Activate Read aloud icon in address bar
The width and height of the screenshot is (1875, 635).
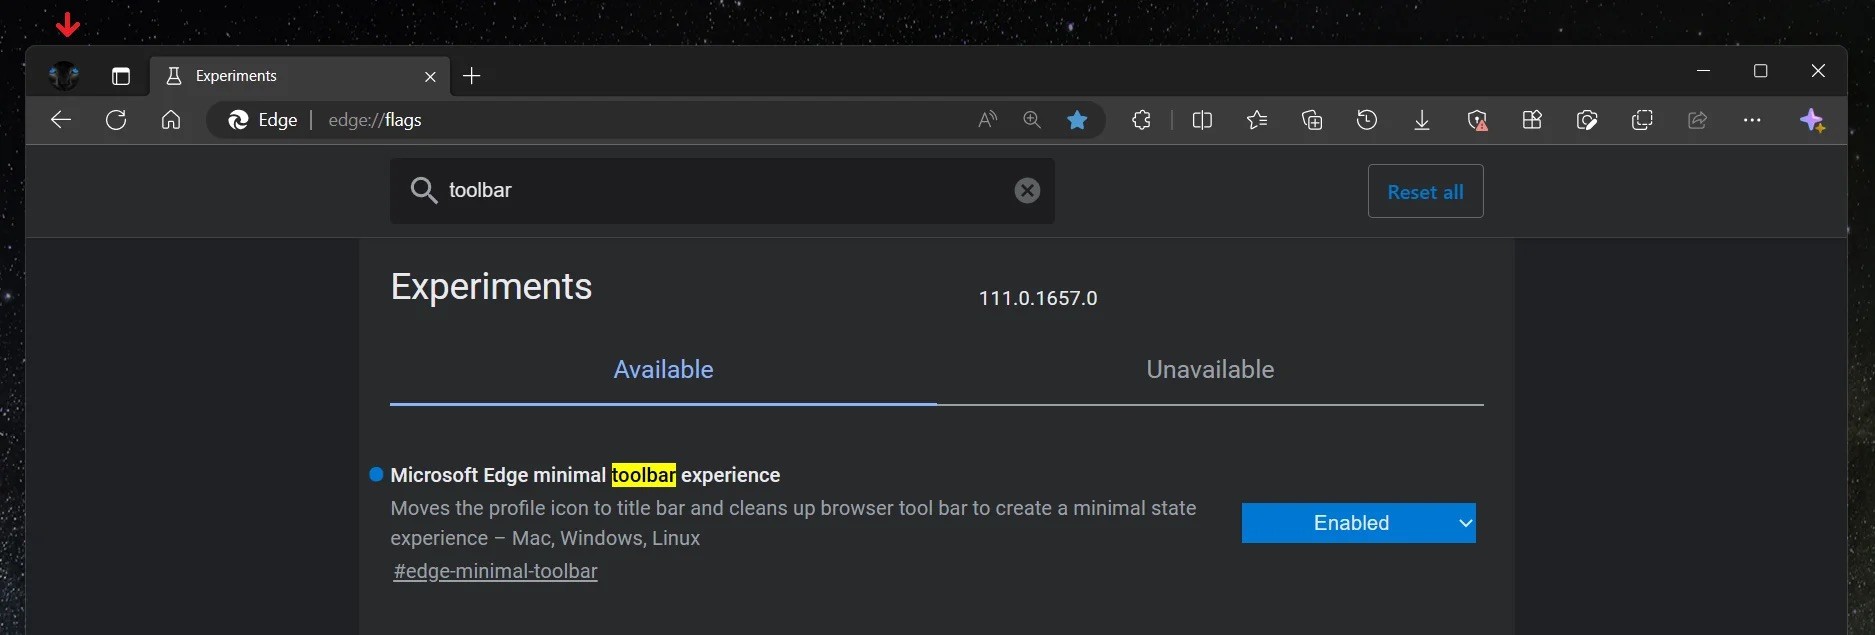tap(987, 120)
